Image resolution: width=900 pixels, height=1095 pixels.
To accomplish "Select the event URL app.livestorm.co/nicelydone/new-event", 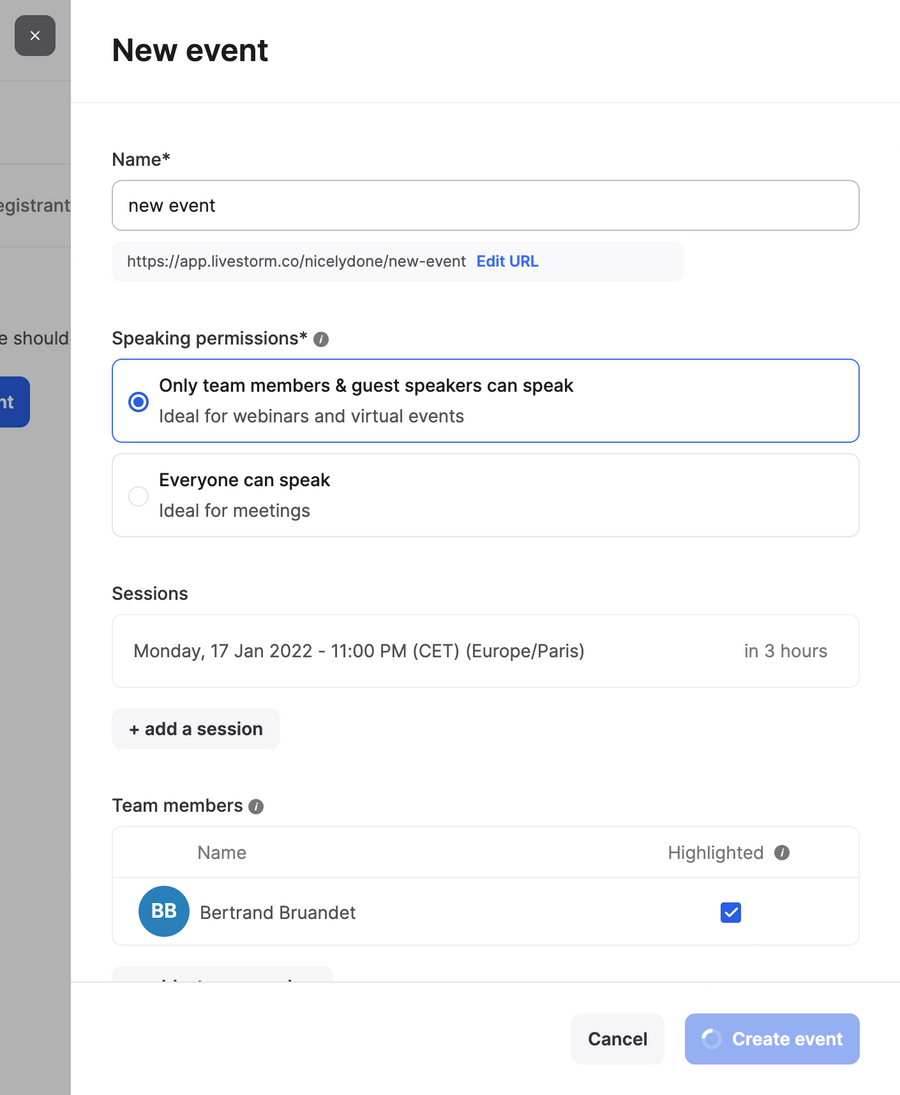I will pyautogui.click(x=295, y=261).
